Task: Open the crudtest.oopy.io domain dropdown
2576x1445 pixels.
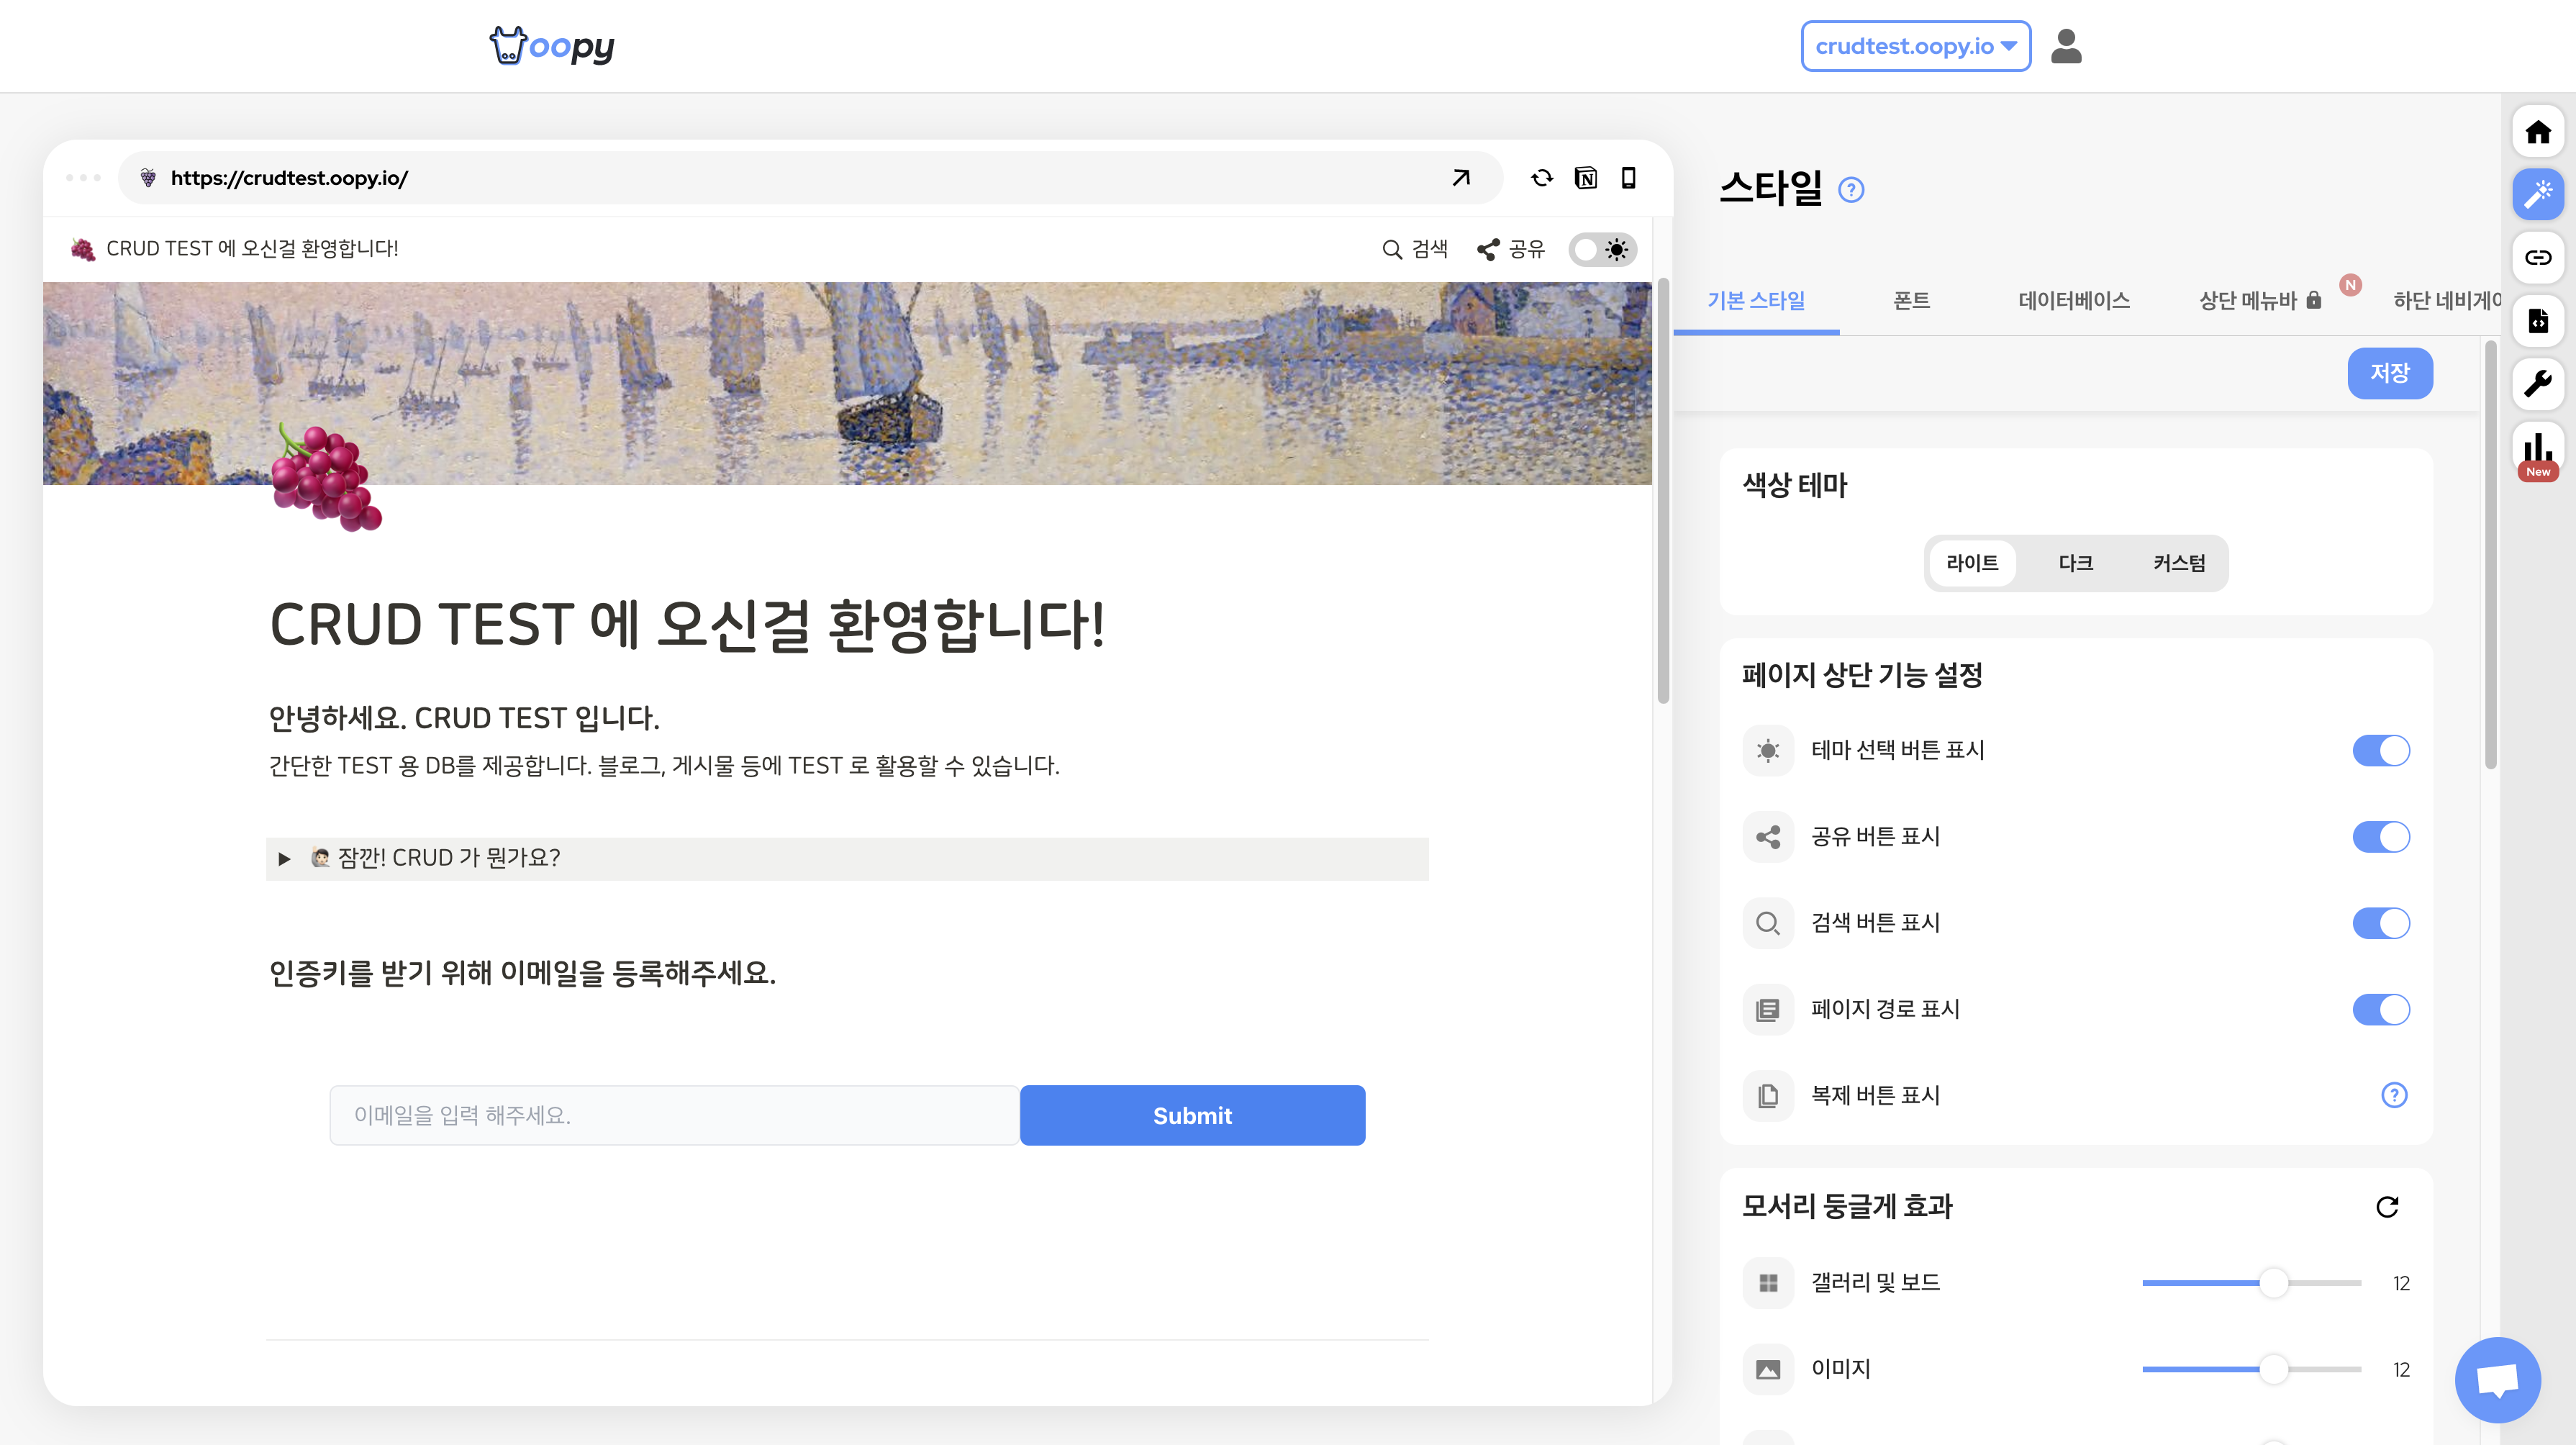Action: coord(1915,46)
